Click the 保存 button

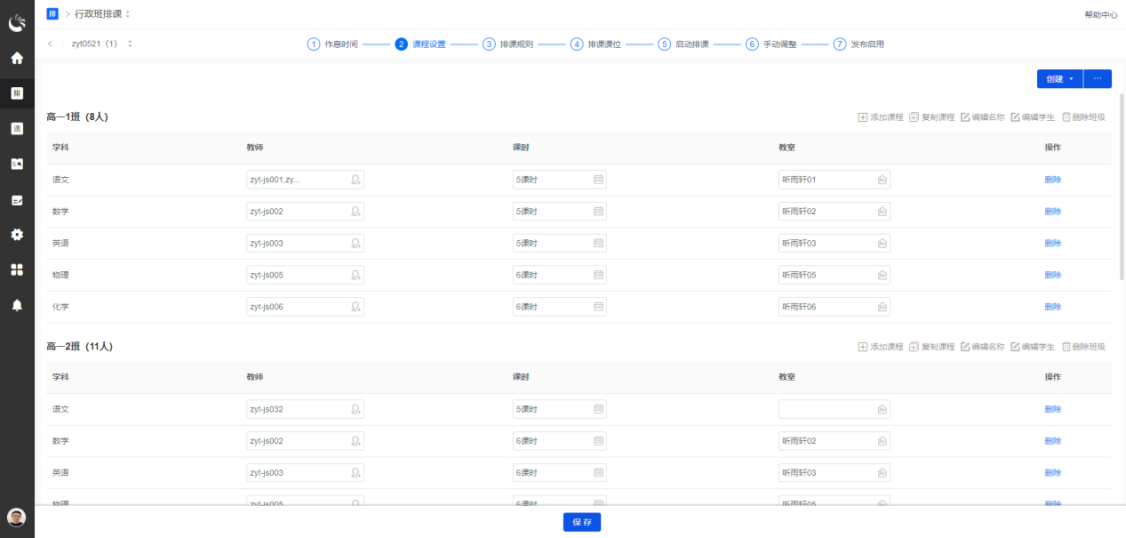tap(581, 522)
